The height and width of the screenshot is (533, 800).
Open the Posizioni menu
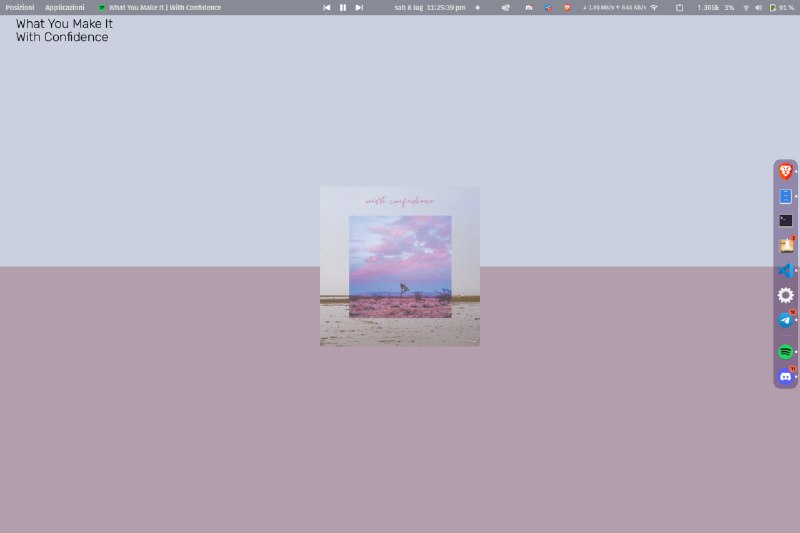tap(20, 7)
